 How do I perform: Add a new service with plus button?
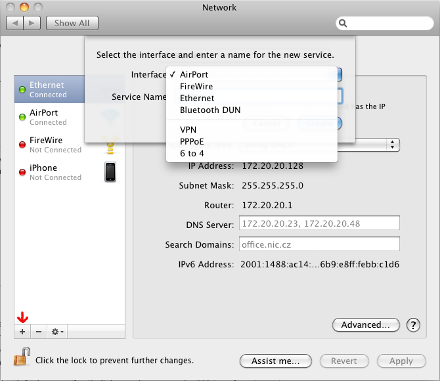tap(22, 332)
